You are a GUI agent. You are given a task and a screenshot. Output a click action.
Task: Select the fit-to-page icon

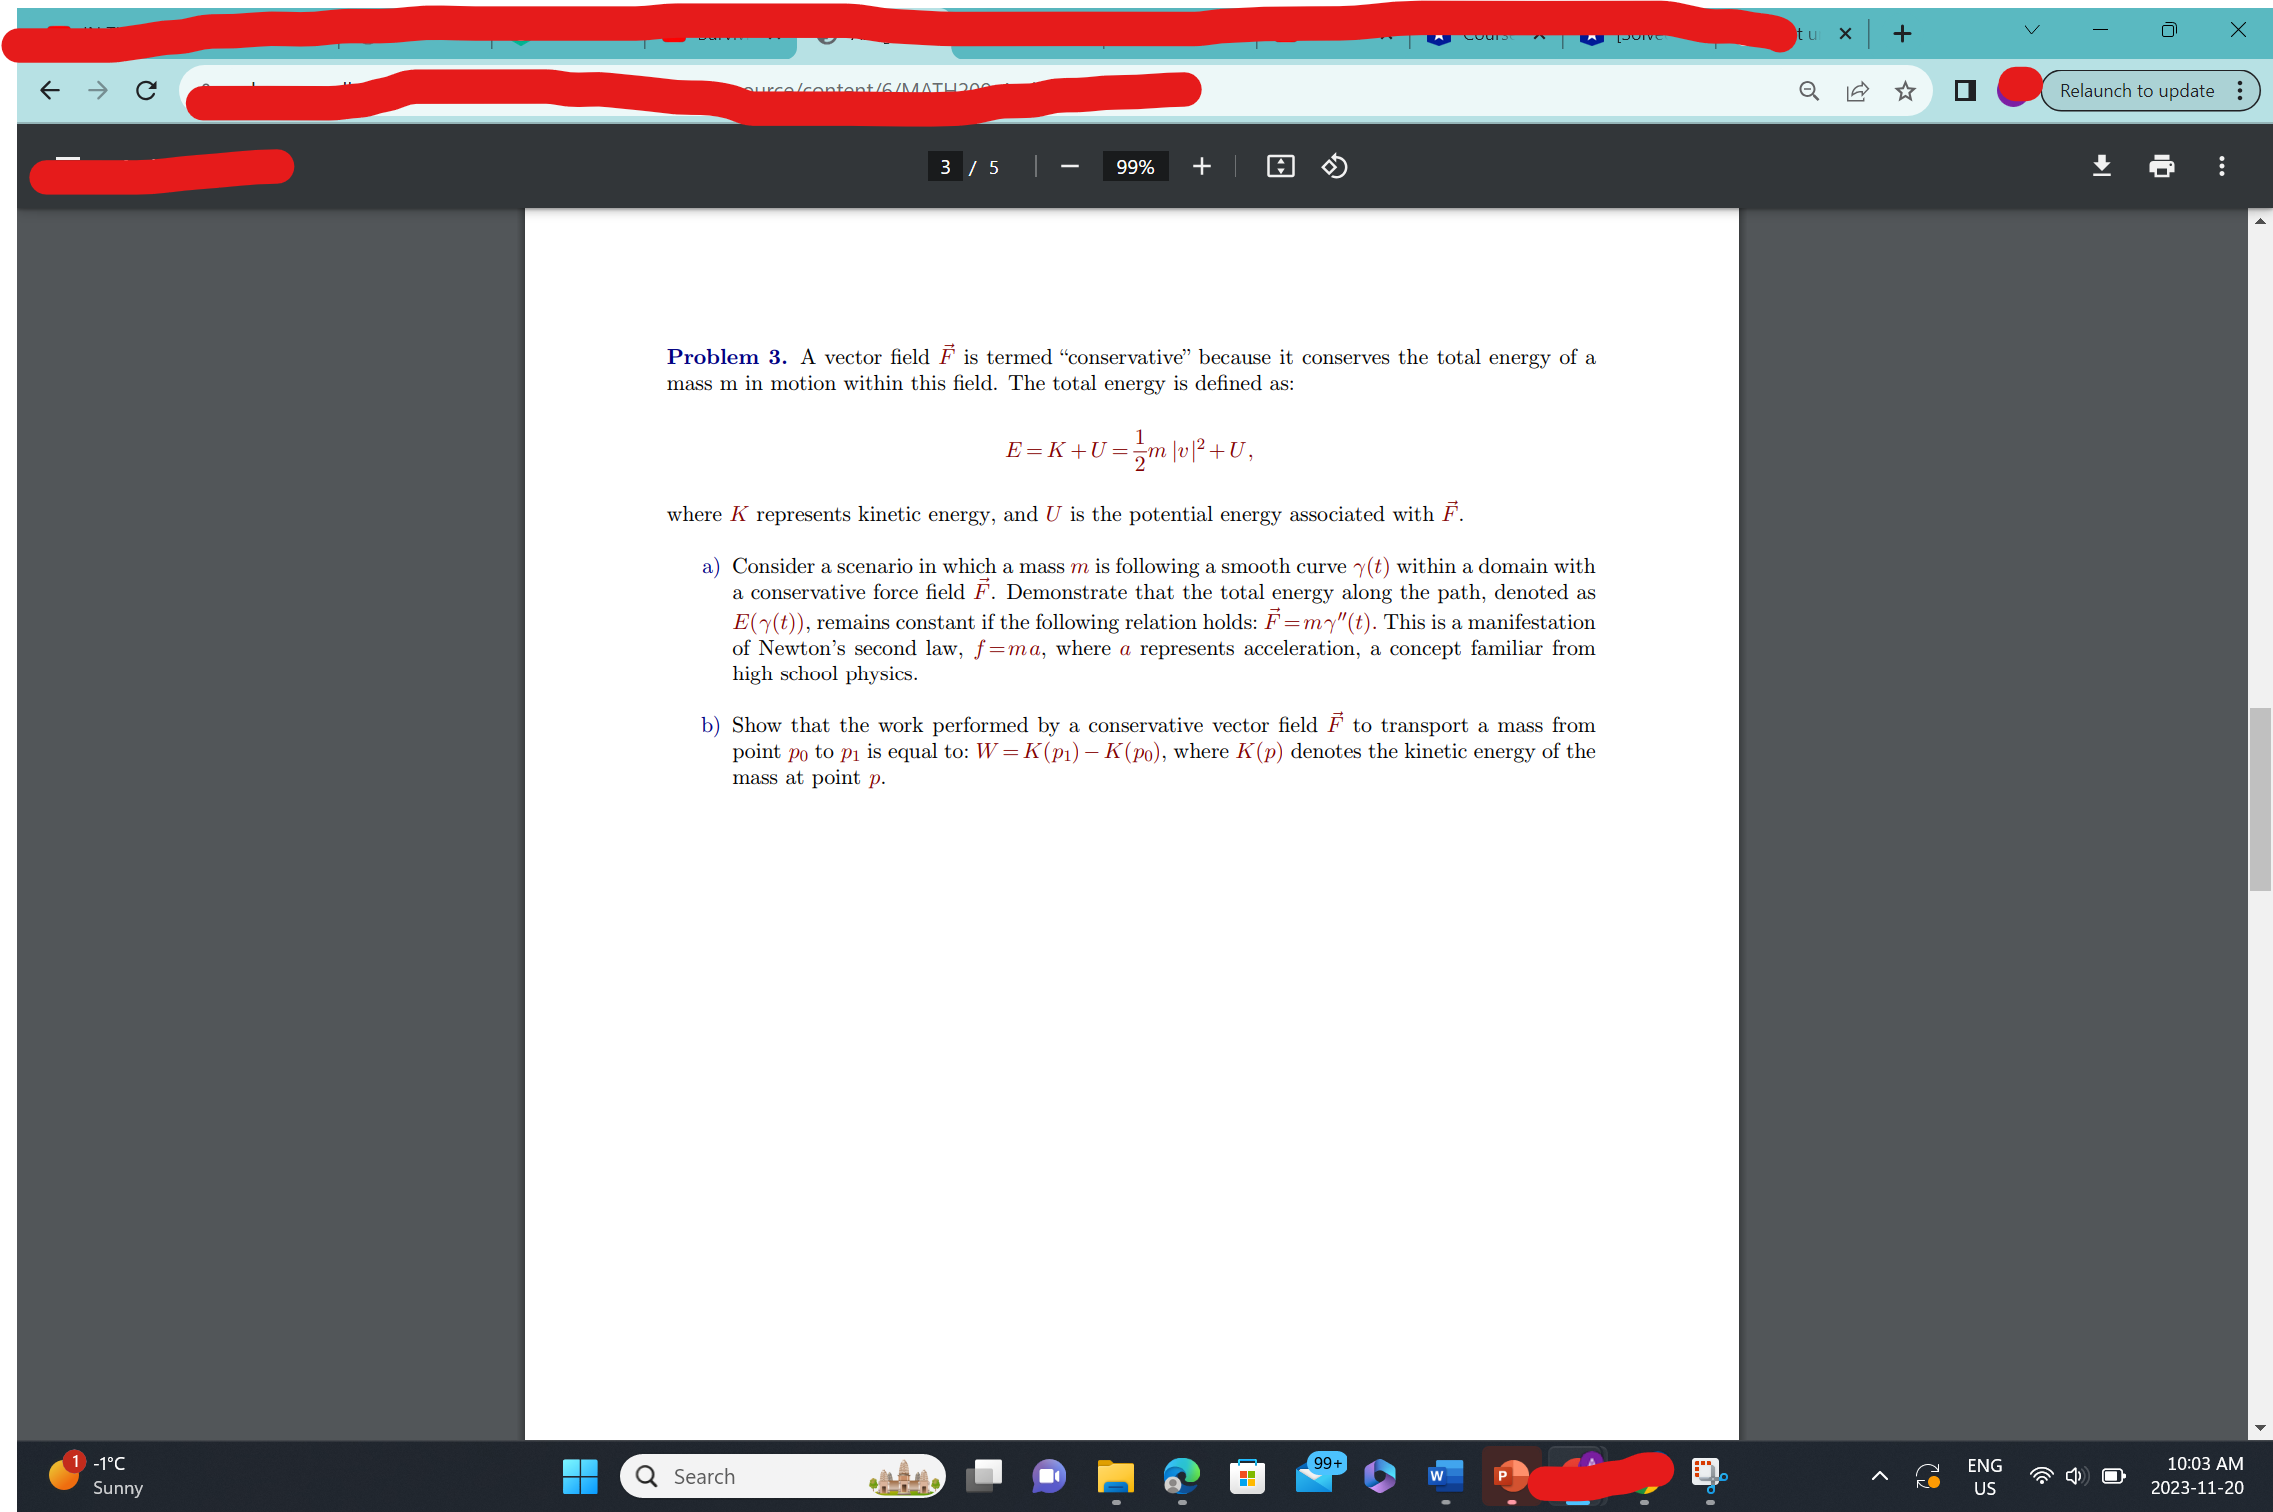tap(1280, 166)
